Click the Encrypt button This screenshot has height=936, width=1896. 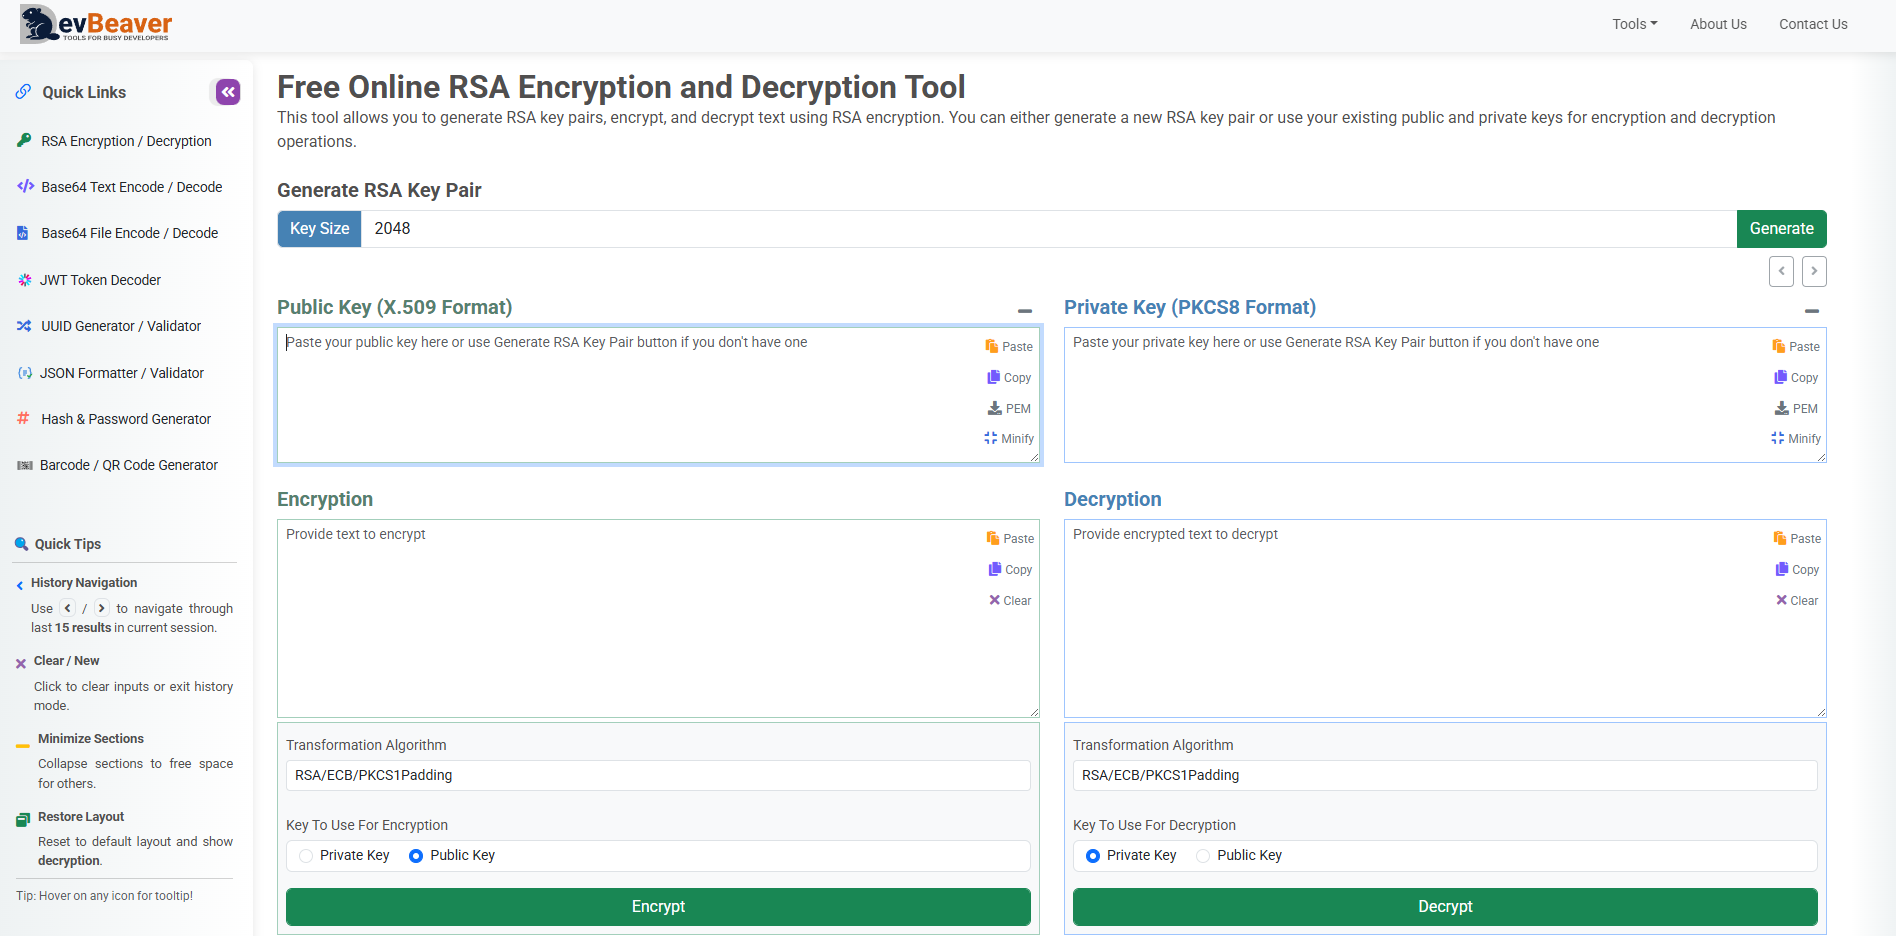(658, 907)
